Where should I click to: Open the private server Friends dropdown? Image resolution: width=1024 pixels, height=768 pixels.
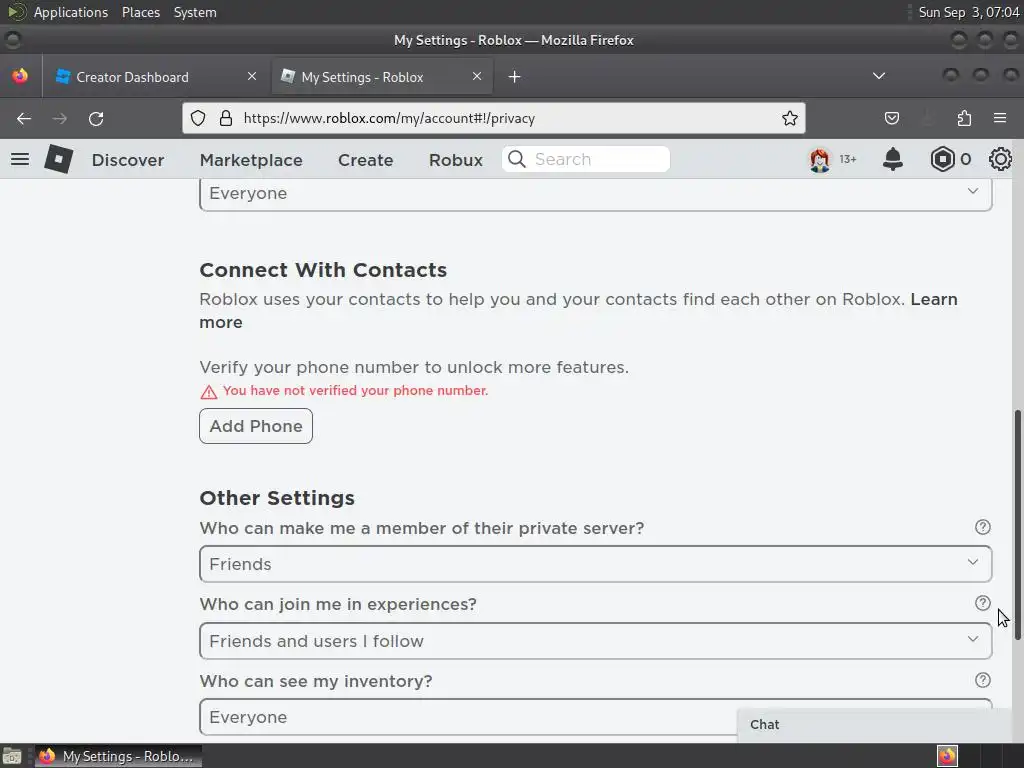click(596, 564)
